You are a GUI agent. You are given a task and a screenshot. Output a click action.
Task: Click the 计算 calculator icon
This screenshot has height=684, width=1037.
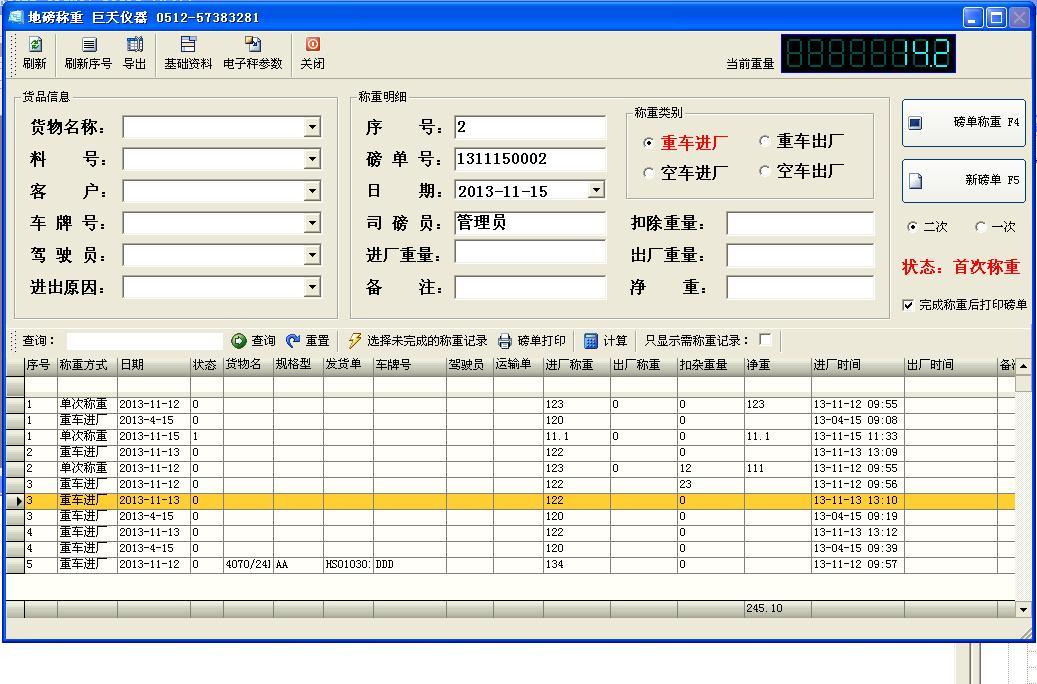591,341
